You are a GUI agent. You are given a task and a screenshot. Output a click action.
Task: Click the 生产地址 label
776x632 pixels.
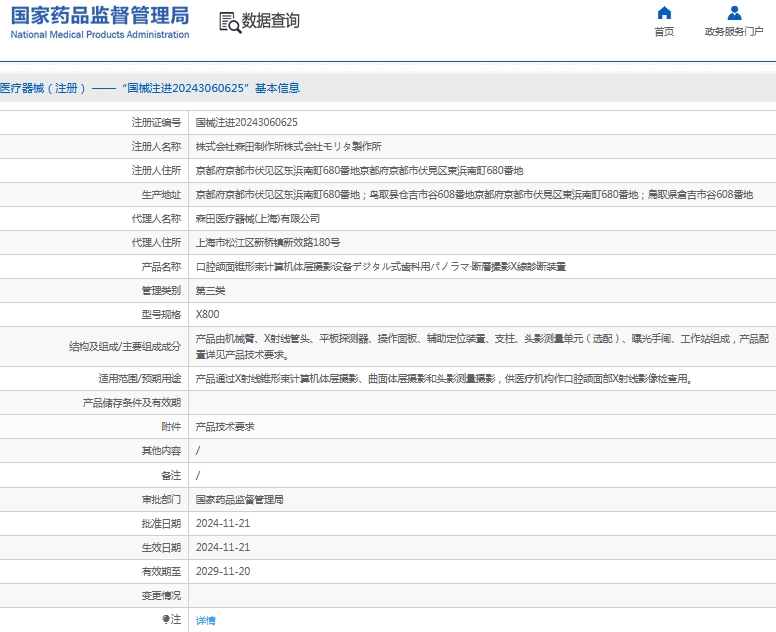161,194
